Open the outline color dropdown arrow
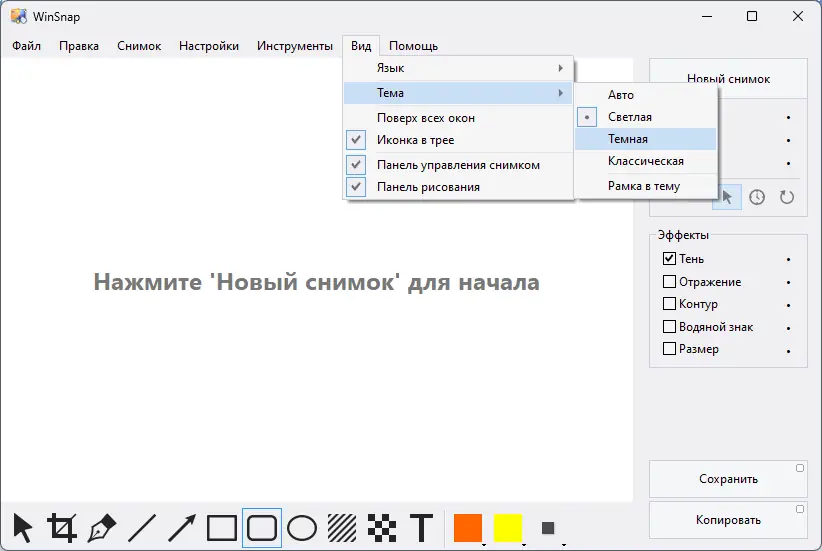Viewport: 822px width, 551px height. [483, 545]
